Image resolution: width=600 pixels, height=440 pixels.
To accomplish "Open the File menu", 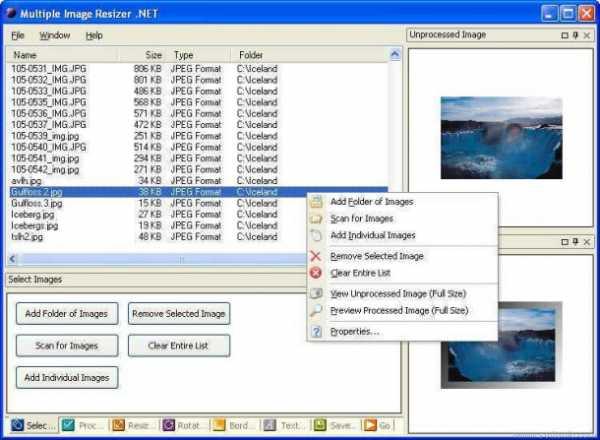I will [x=18, y=35].
